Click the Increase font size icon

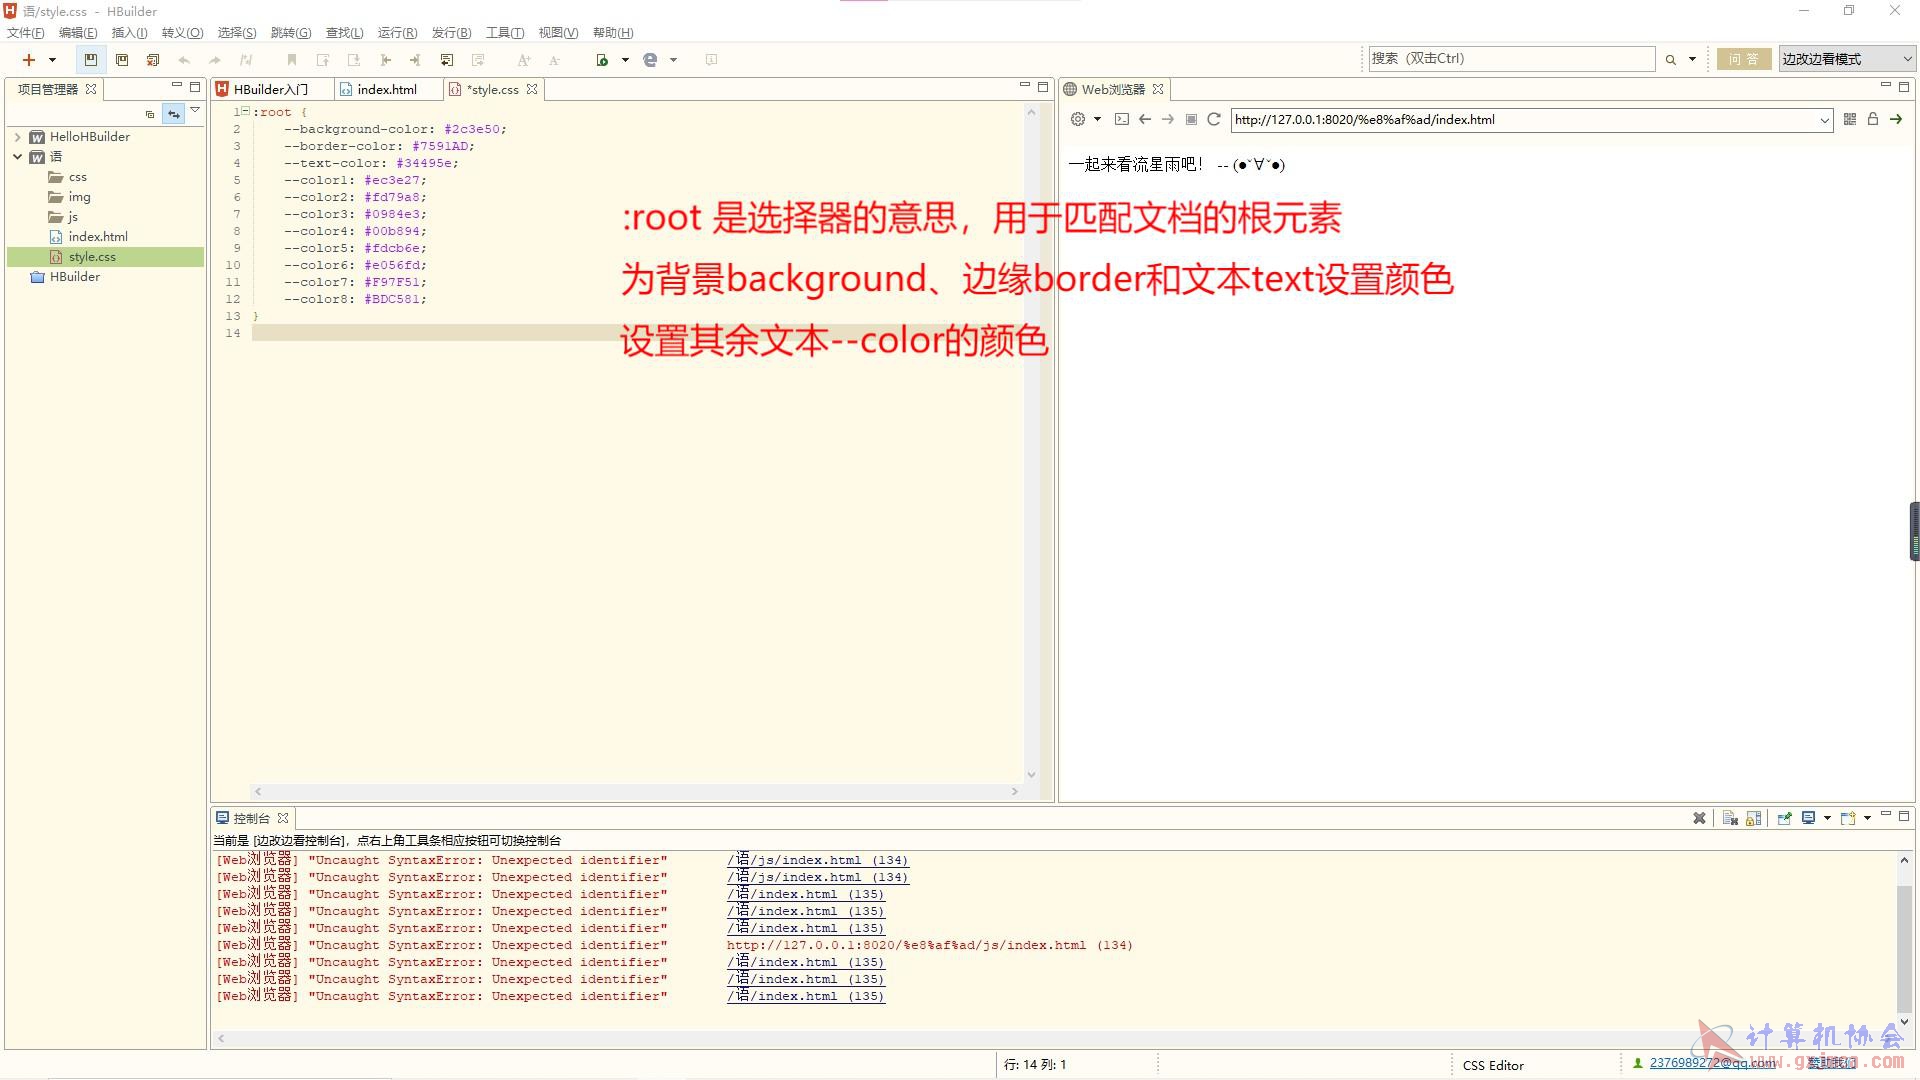point(523,60)
